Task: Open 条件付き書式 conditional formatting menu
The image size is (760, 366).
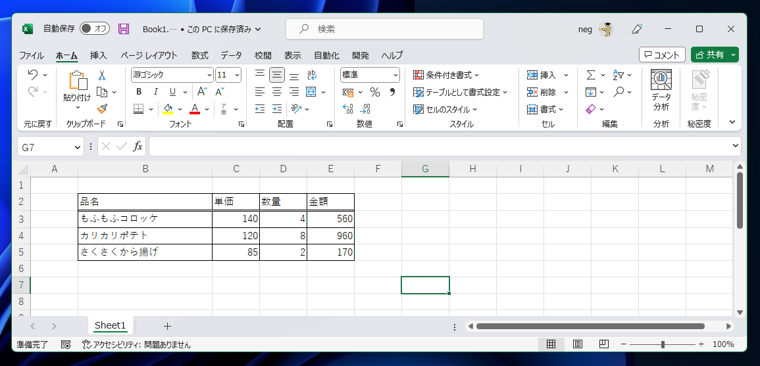Action: click(446, 75)
